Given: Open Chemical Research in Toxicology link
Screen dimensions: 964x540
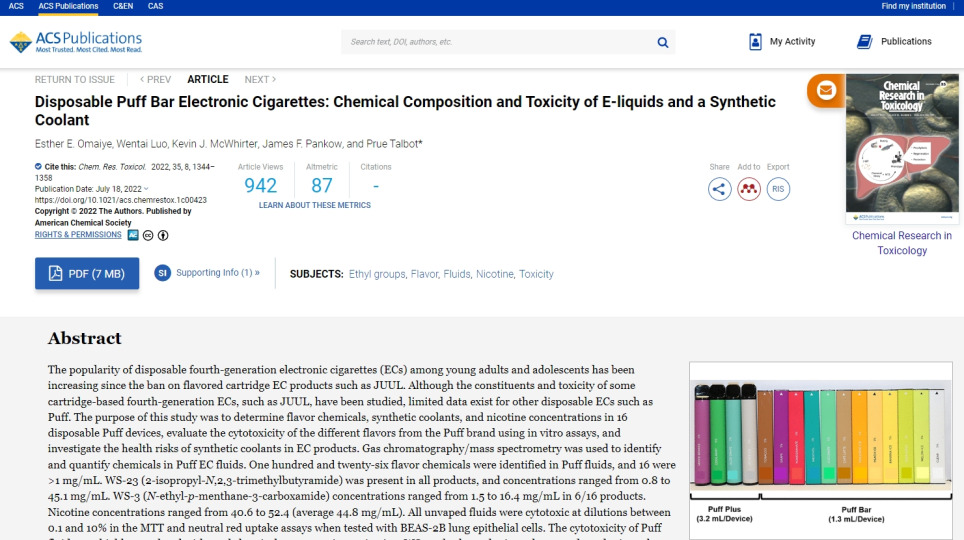Looking at the screenshot, I should point(902,243).
